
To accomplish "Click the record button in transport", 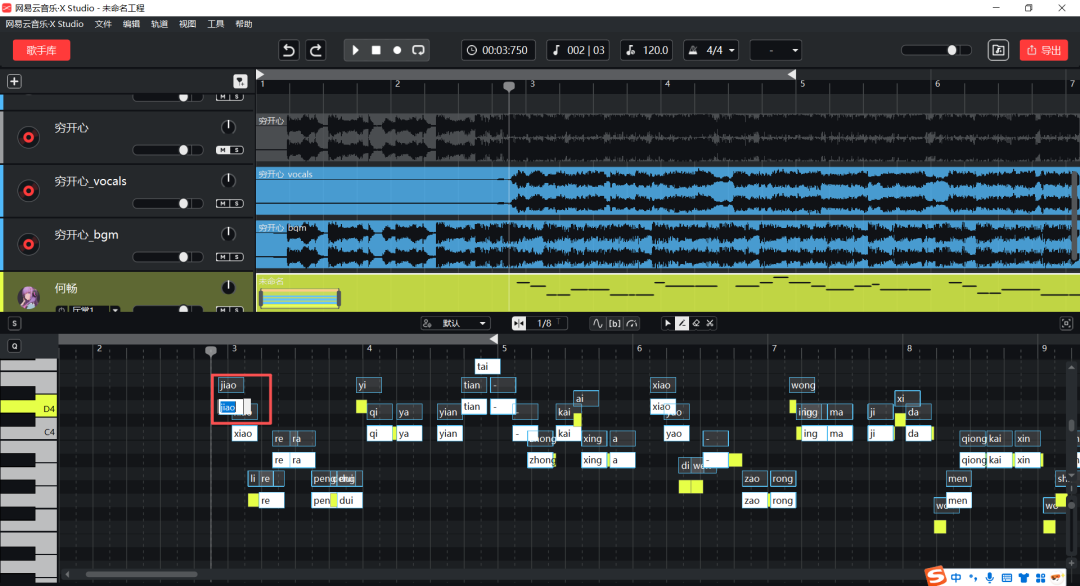I will click(397, 50).
